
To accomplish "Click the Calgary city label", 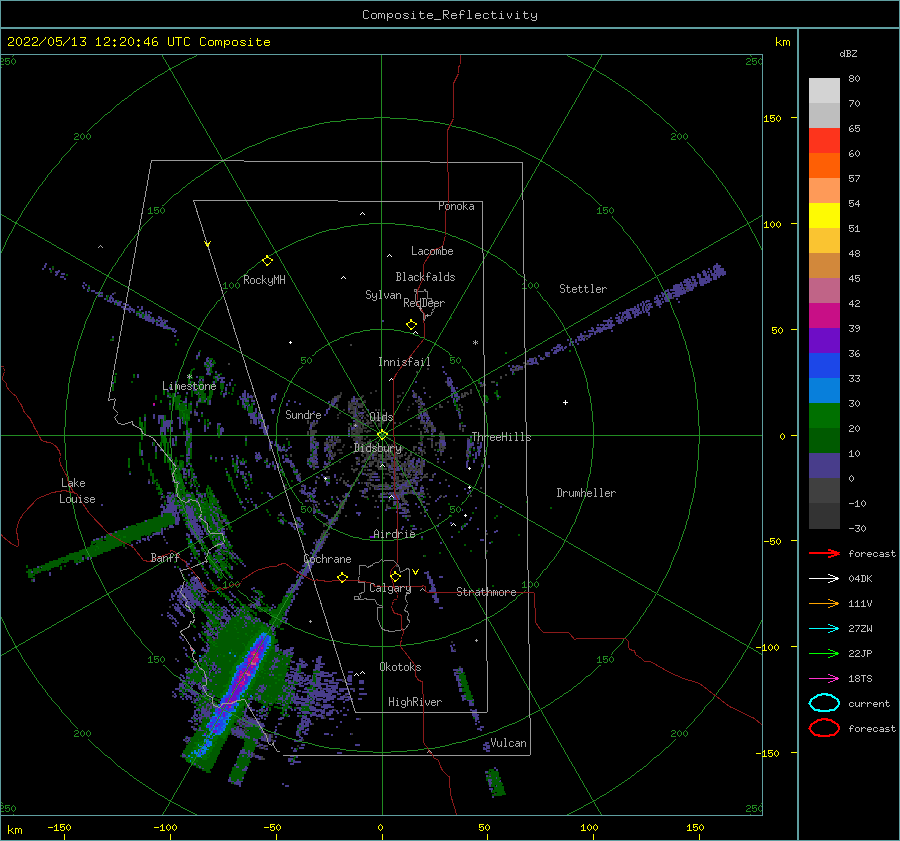I will point(390,588).
